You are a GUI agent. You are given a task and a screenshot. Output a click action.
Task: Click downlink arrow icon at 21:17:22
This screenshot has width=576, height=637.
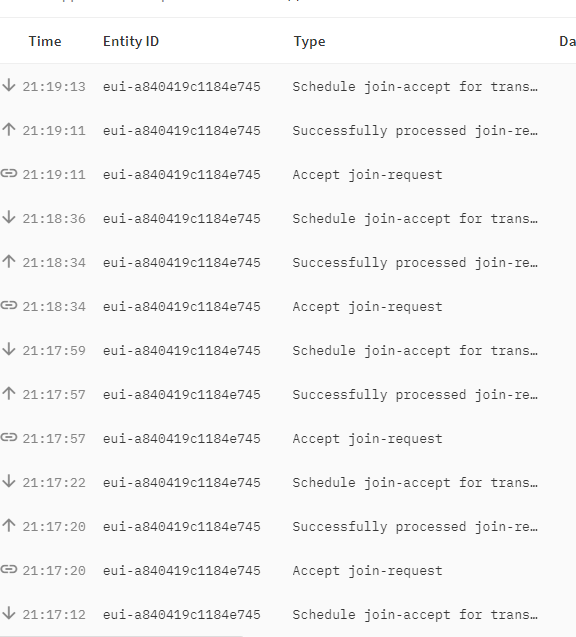pyautogui.click(x=9, y=481)
